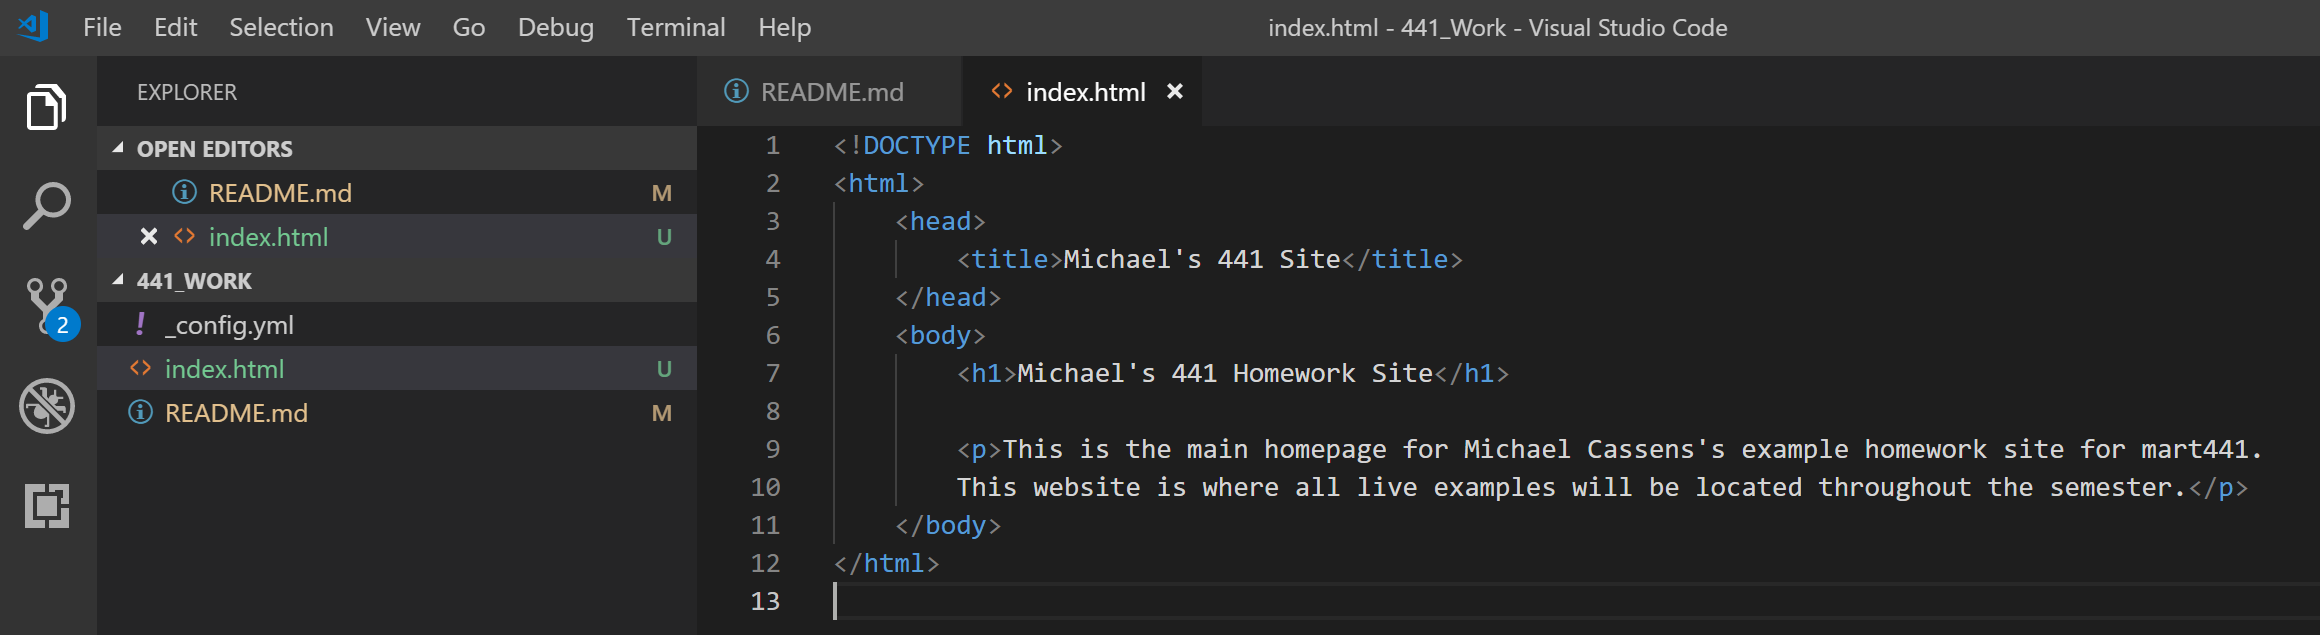Click line number 13 in the gutter
This screenshot has height=635, width=2320.
tap(765, 601)
